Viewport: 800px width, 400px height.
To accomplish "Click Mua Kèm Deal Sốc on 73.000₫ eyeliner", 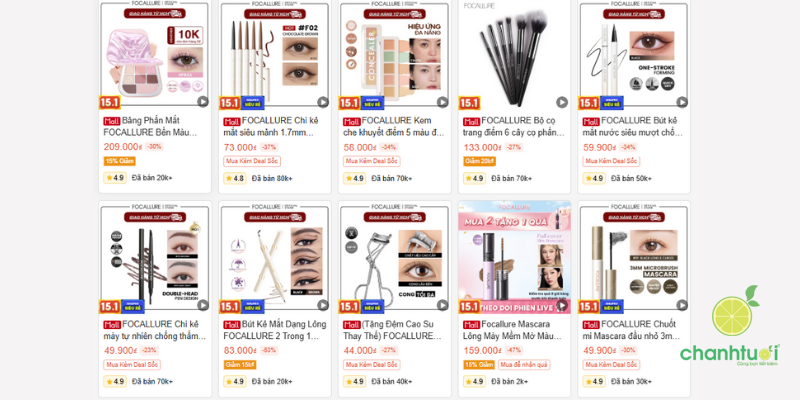I will (x=252, y=161).
